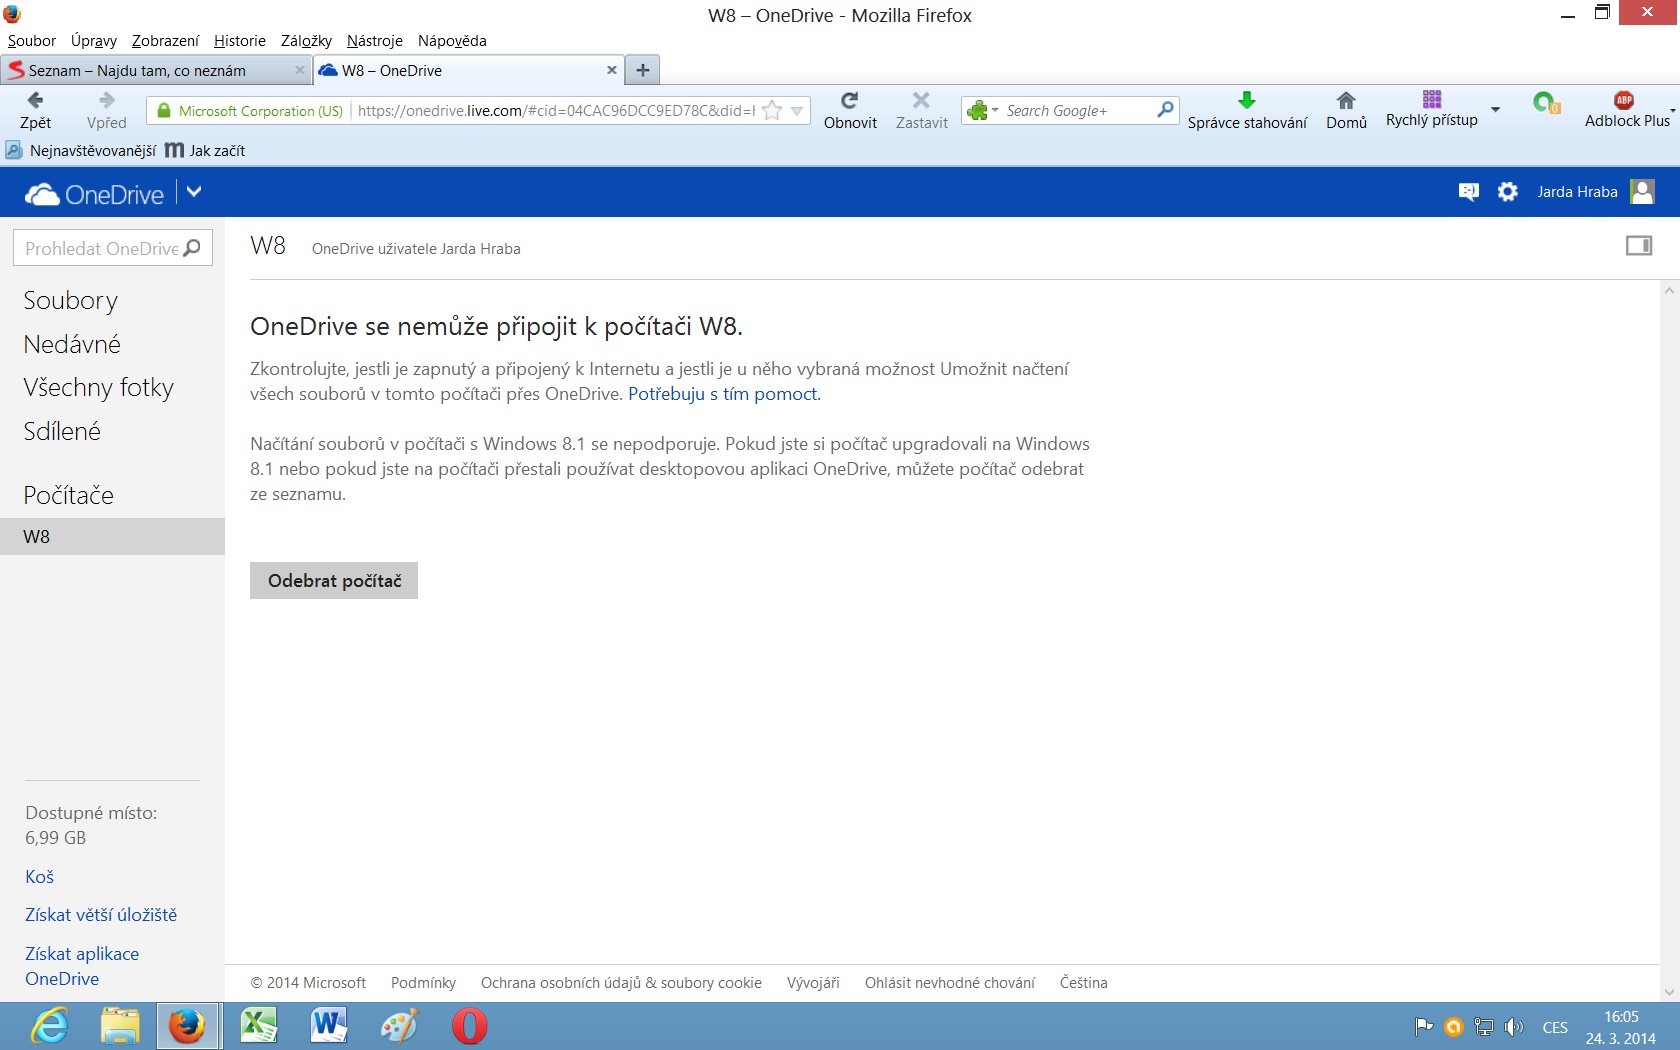The image size is (1680, 1050).
Task: Click Získat aplikace OneDrive link
Action: tap(82, 966)
